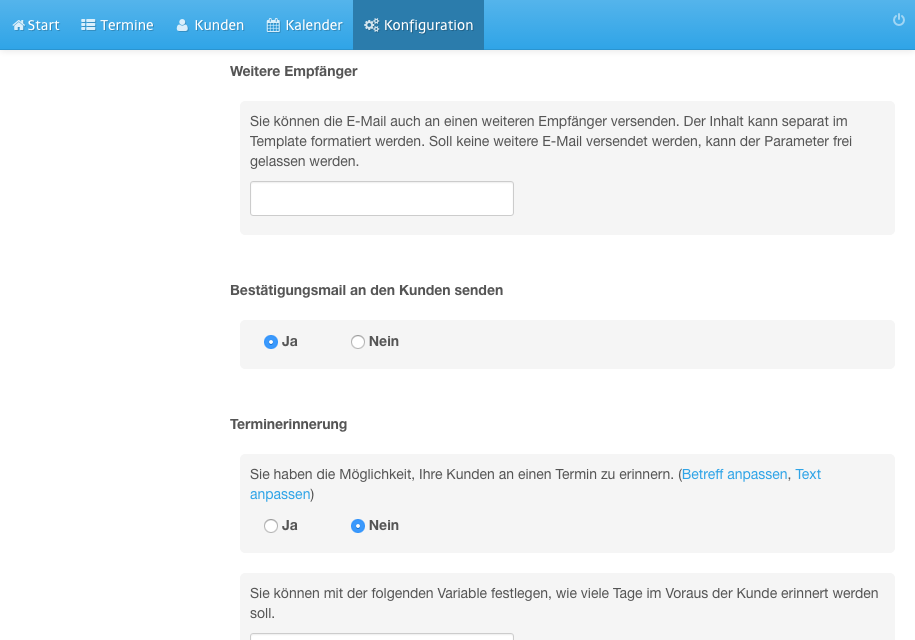Image resolution: width=915 pixels, height=640 pixels.
Task: Focus the Weitere Empfänger email field
Action: (x=382, y=198)
